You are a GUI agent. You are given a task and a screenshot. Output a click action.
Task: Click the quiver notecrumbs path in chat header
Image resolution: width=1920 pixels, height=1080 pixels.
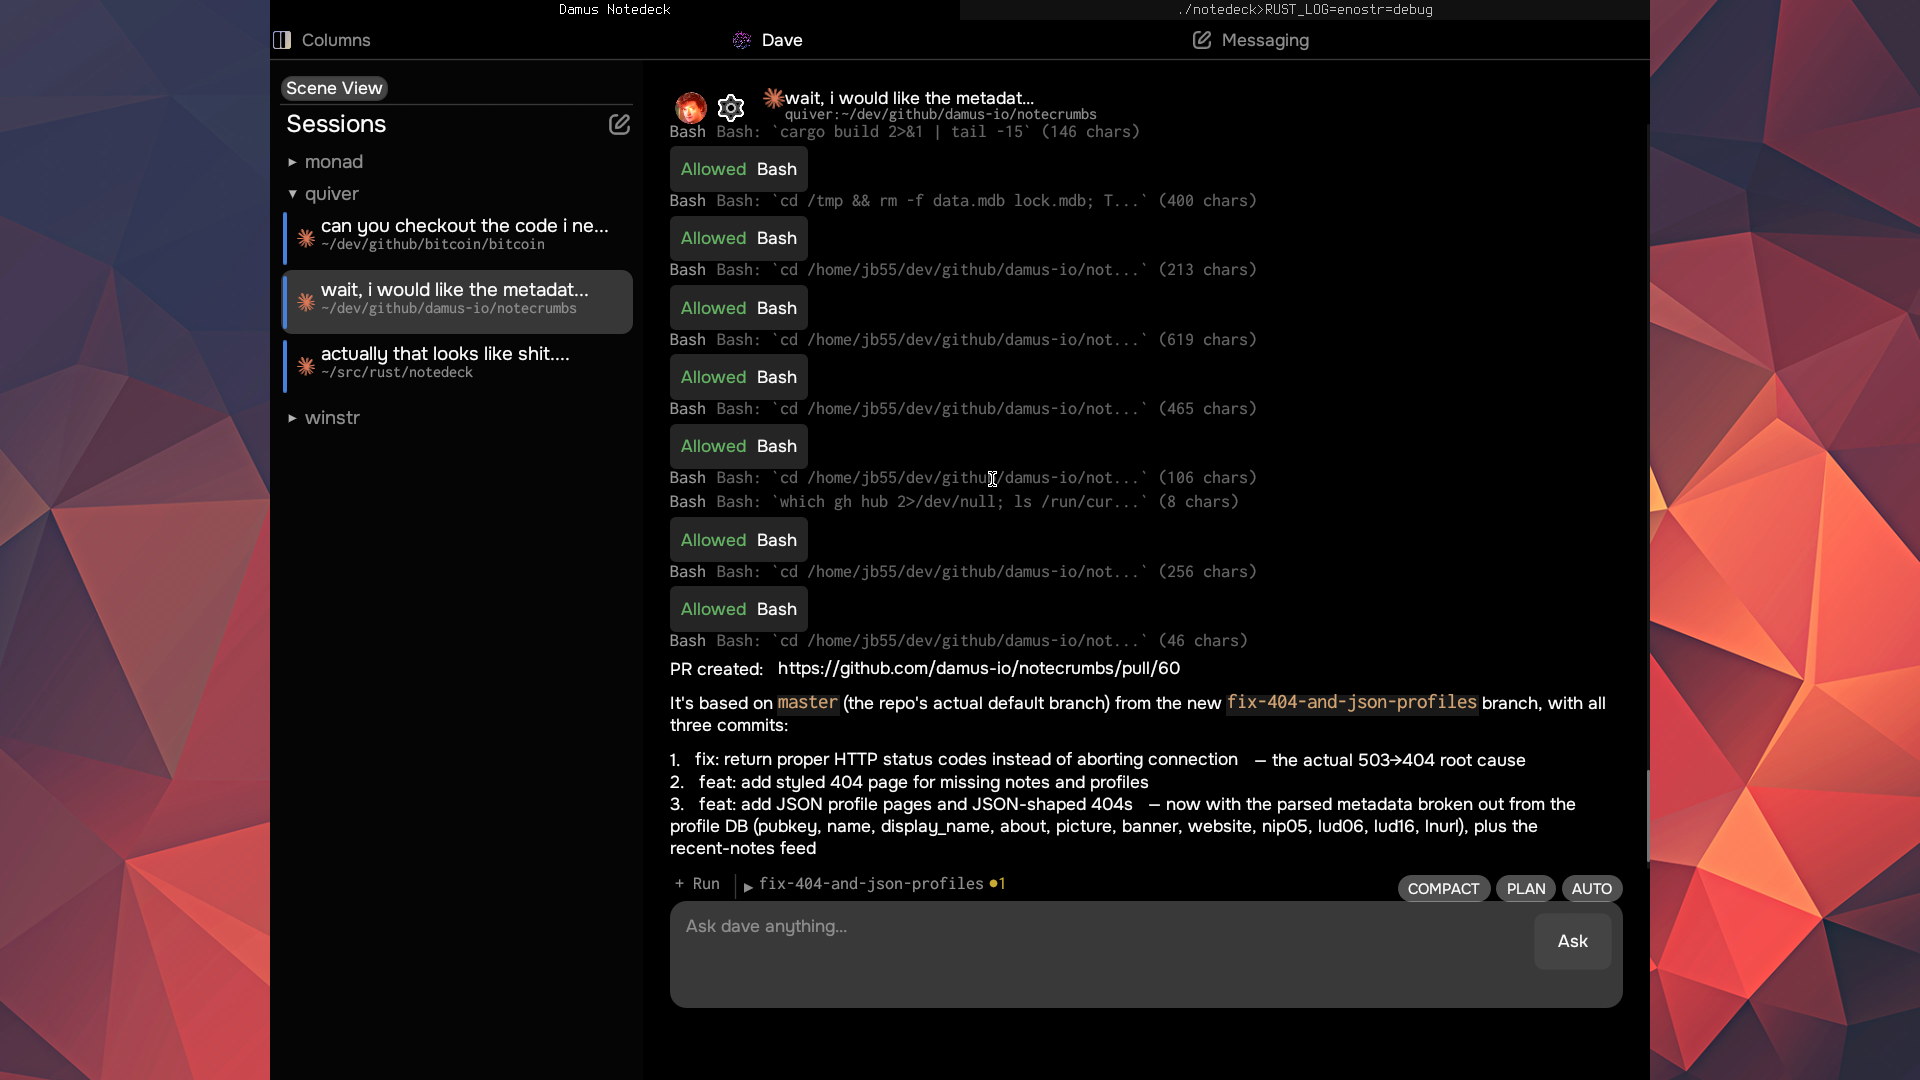[941, 115]
